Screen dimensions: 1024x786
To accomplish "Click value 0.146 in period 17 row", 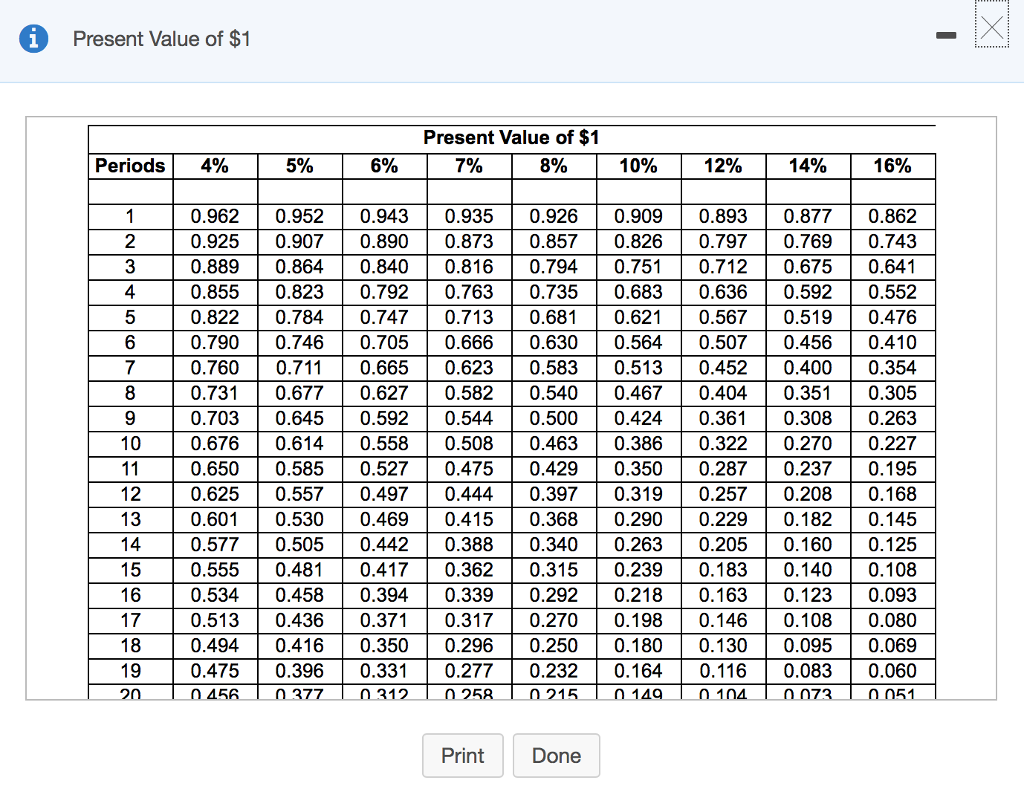I will pos(723,620).
